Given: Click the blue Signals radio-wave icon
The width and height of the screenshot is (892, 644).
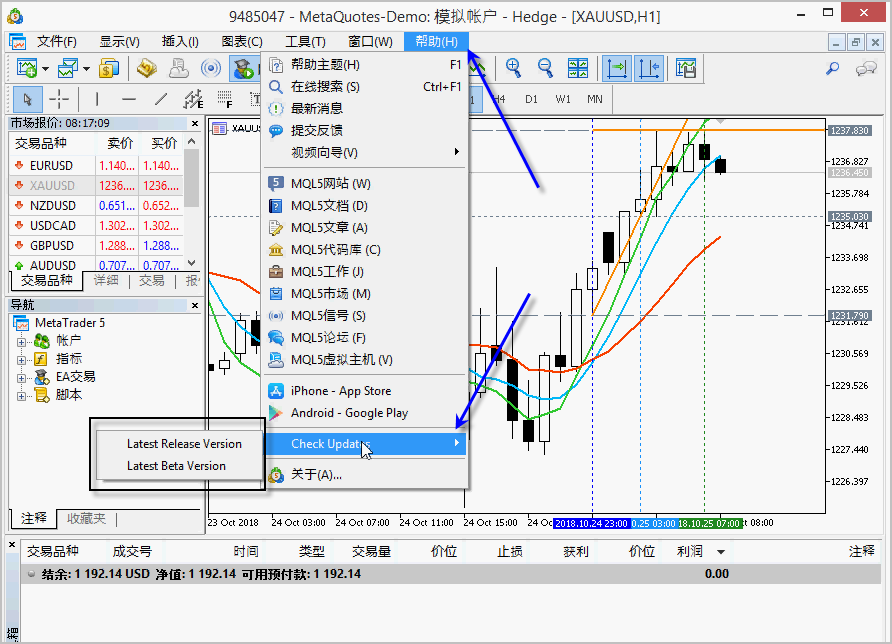Looking at the screenshot, I should [210, 69].
